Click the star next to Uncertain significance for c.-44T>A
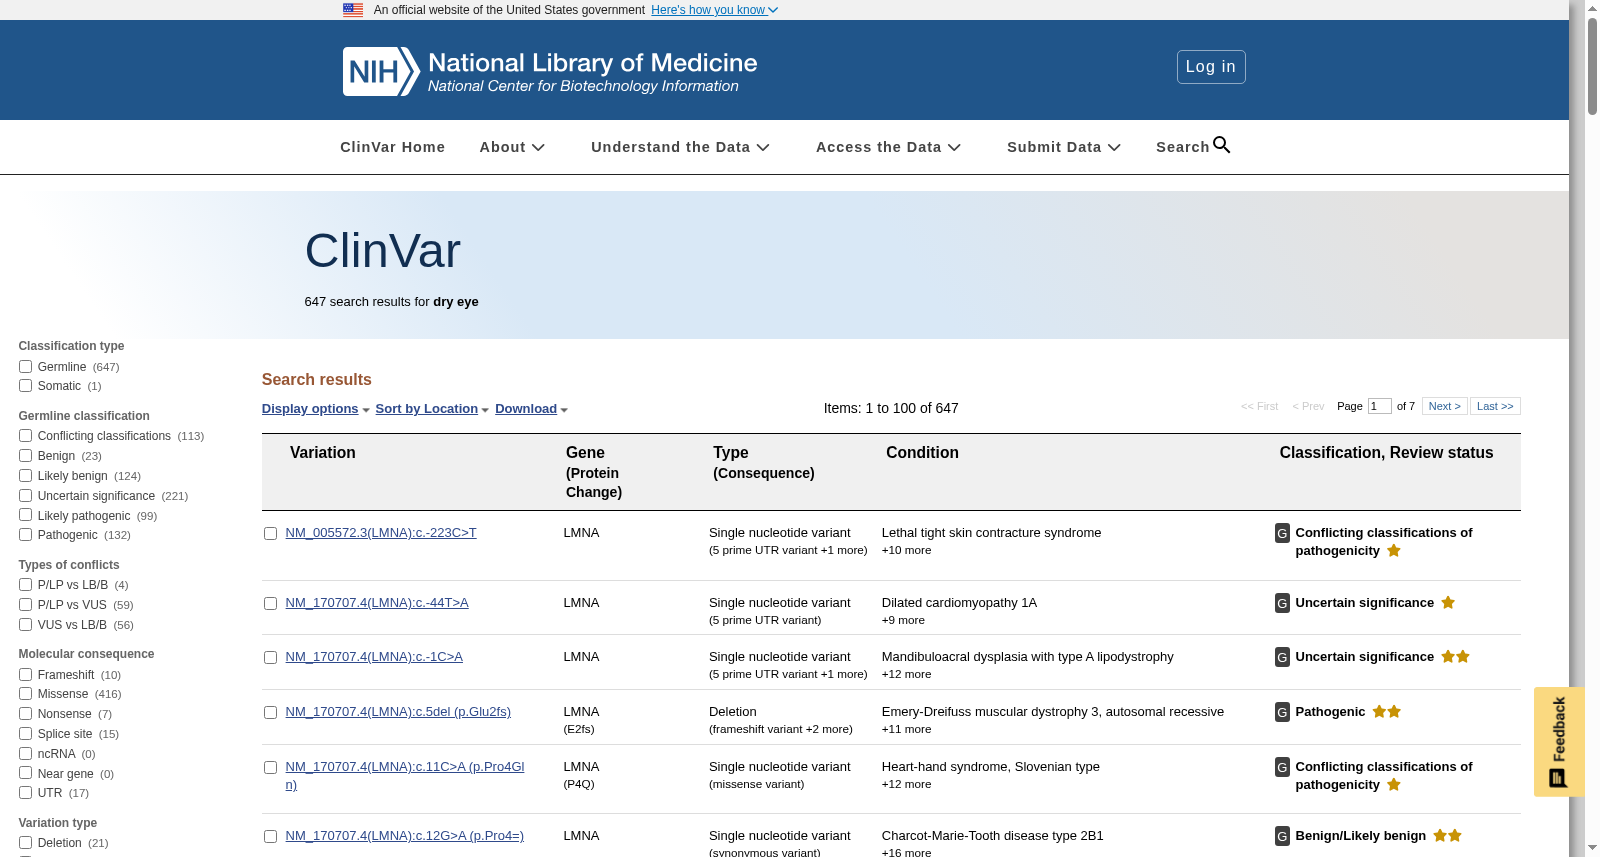The height and width of the screenshot is (857, 1600). (1448, 603)
